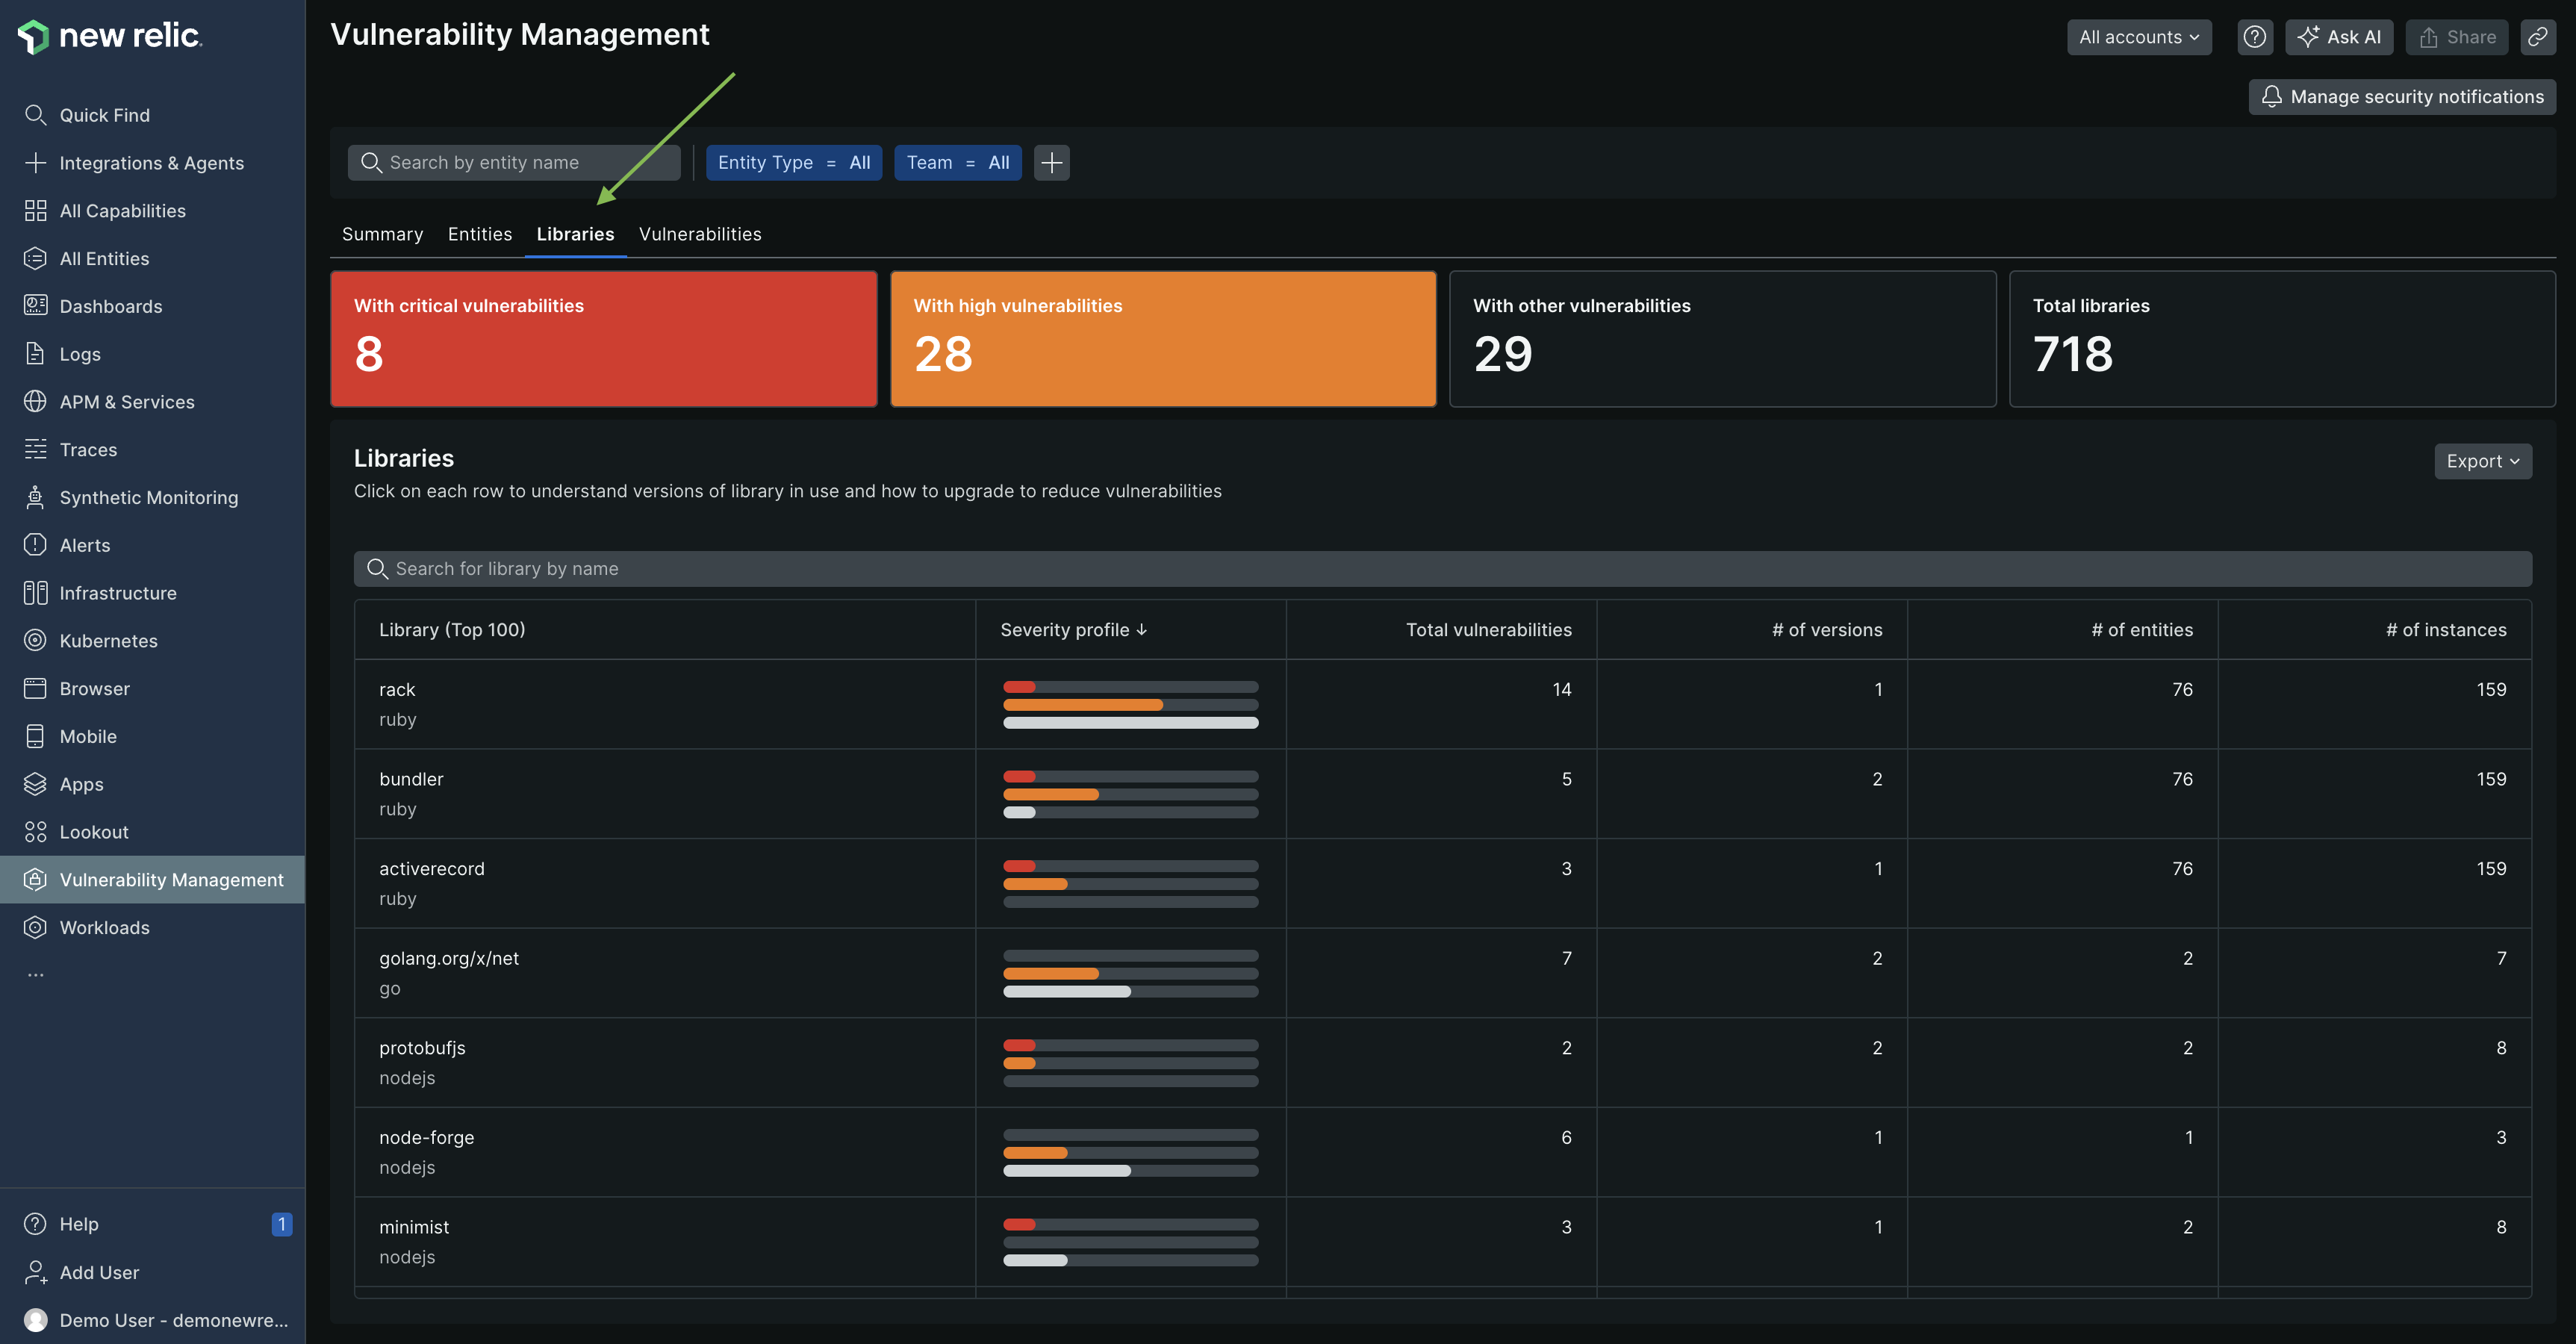Sort by Severity profile column
Image resolution: width=2576 pixels, height=1344 pixels.
pyautogui.click(x=1073, y=630)
